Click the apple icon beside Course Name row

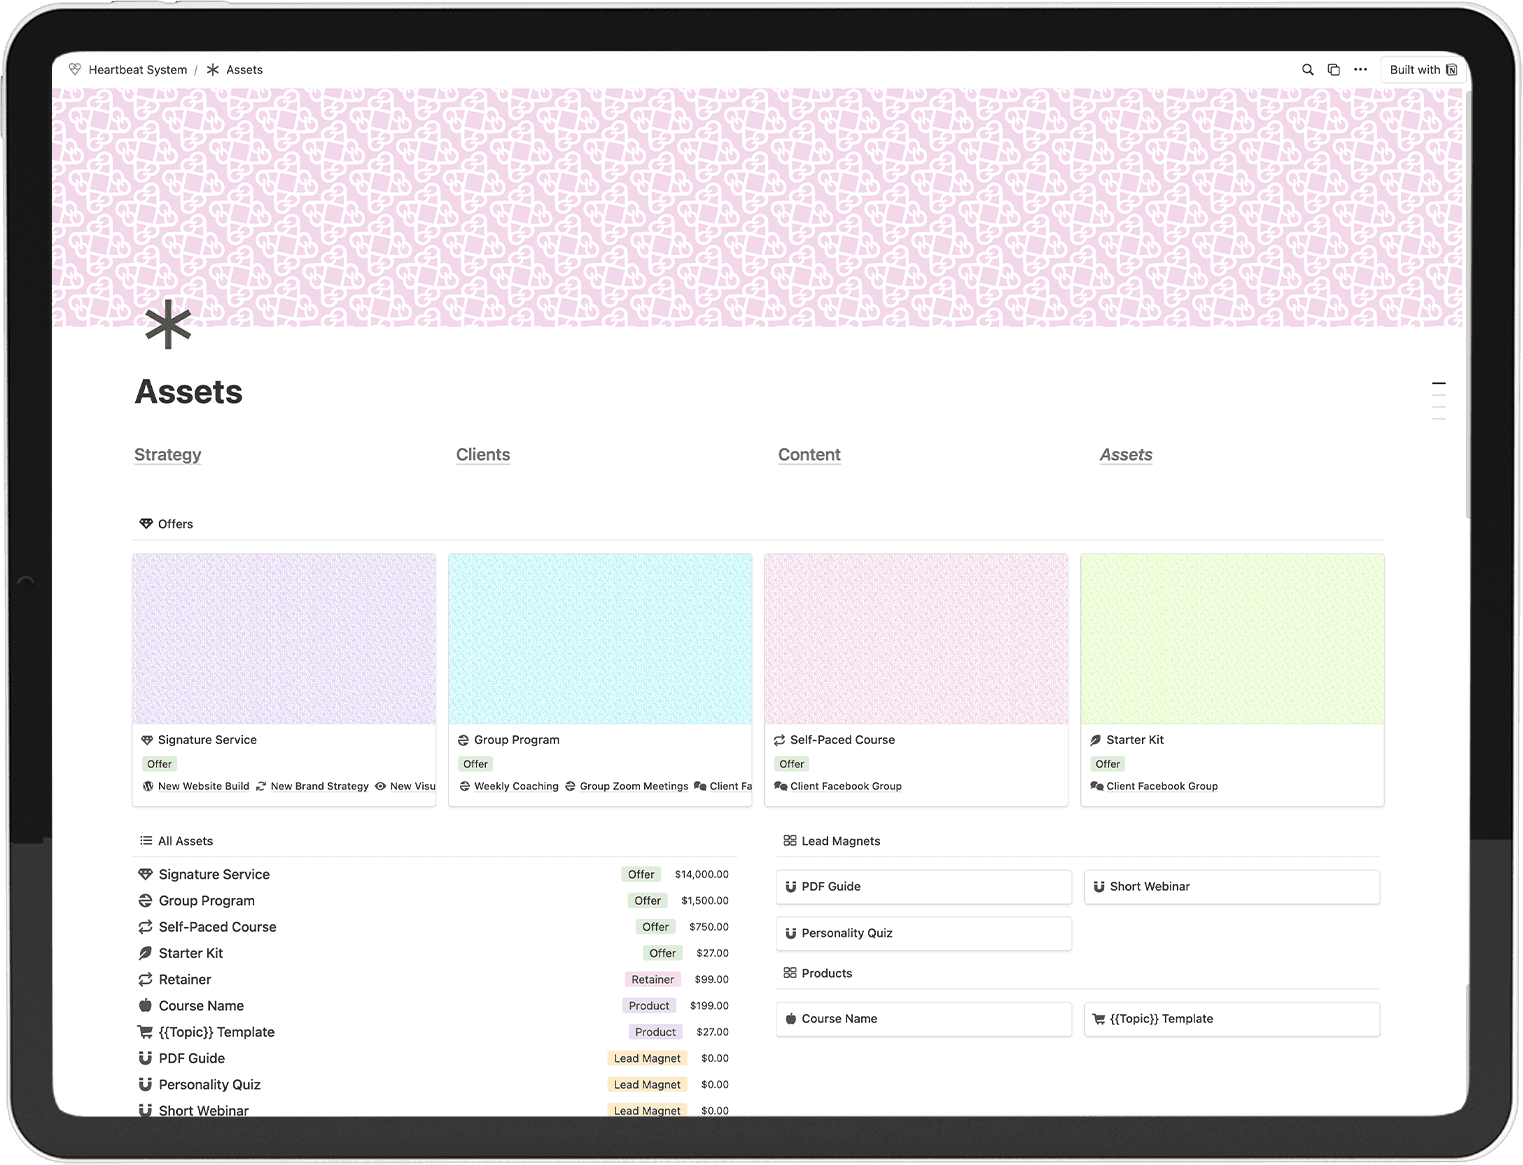[145, 1006]
